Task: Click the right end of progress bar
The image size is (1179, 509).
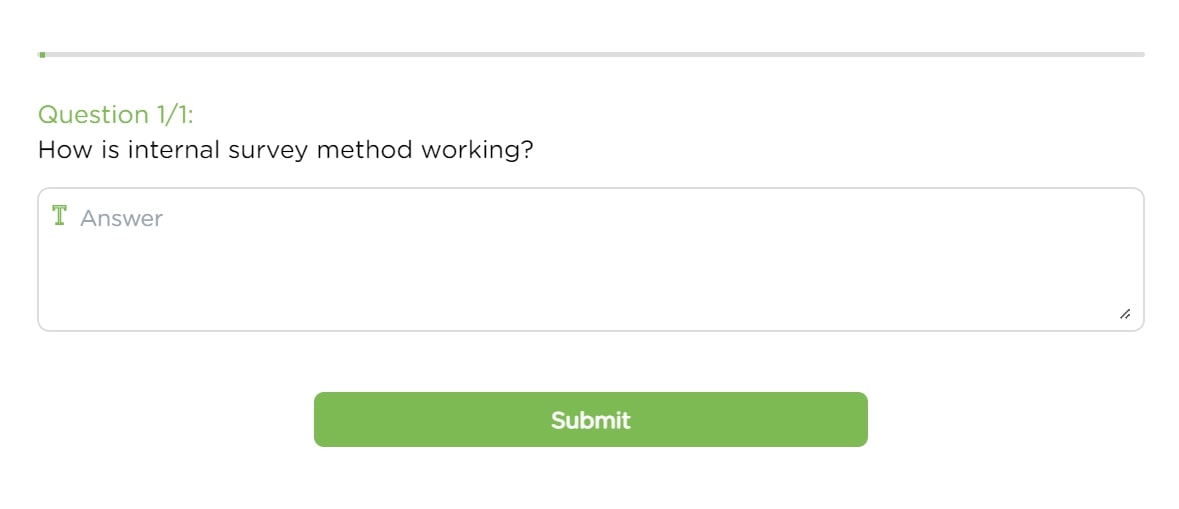Action: [1141, 54]
